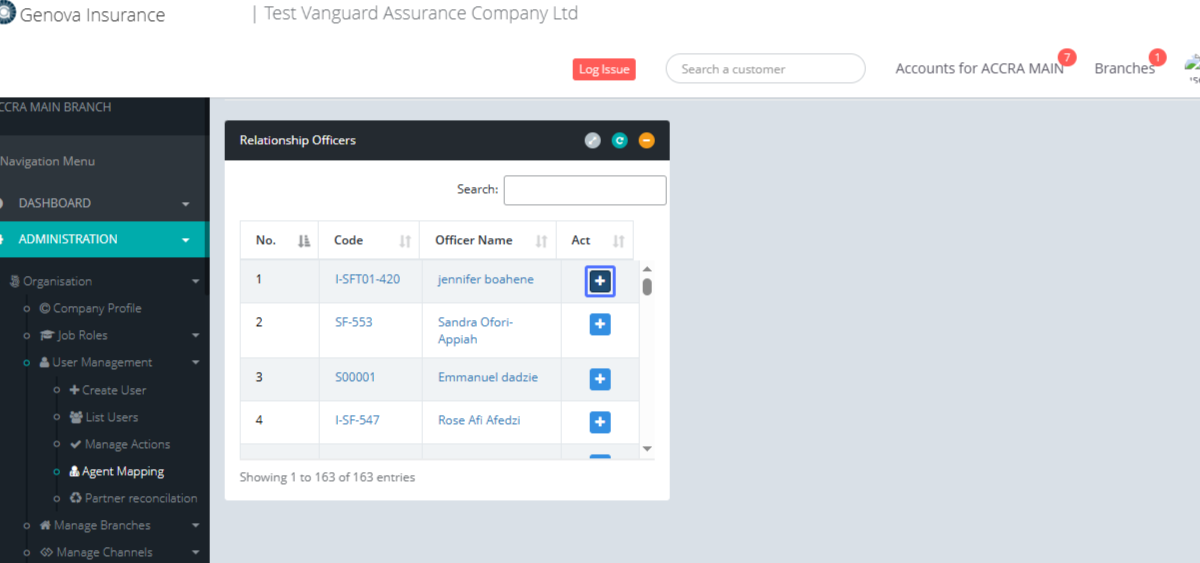
Task: Click the Log Issue button
Action: (x=604, y=69)
